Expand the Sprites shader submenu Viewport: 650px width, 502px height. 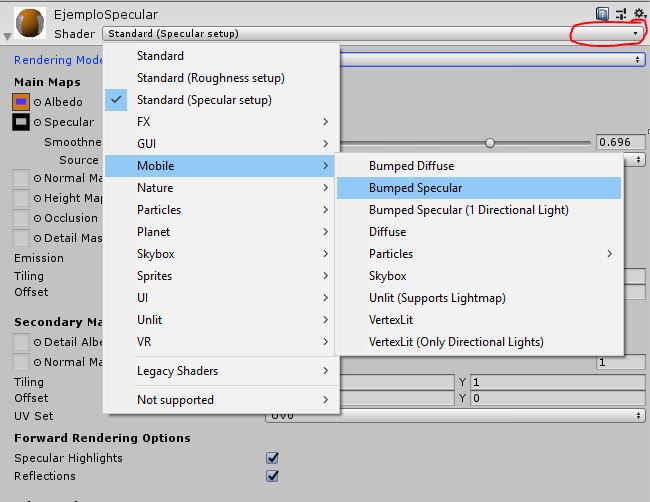(222, 276)
